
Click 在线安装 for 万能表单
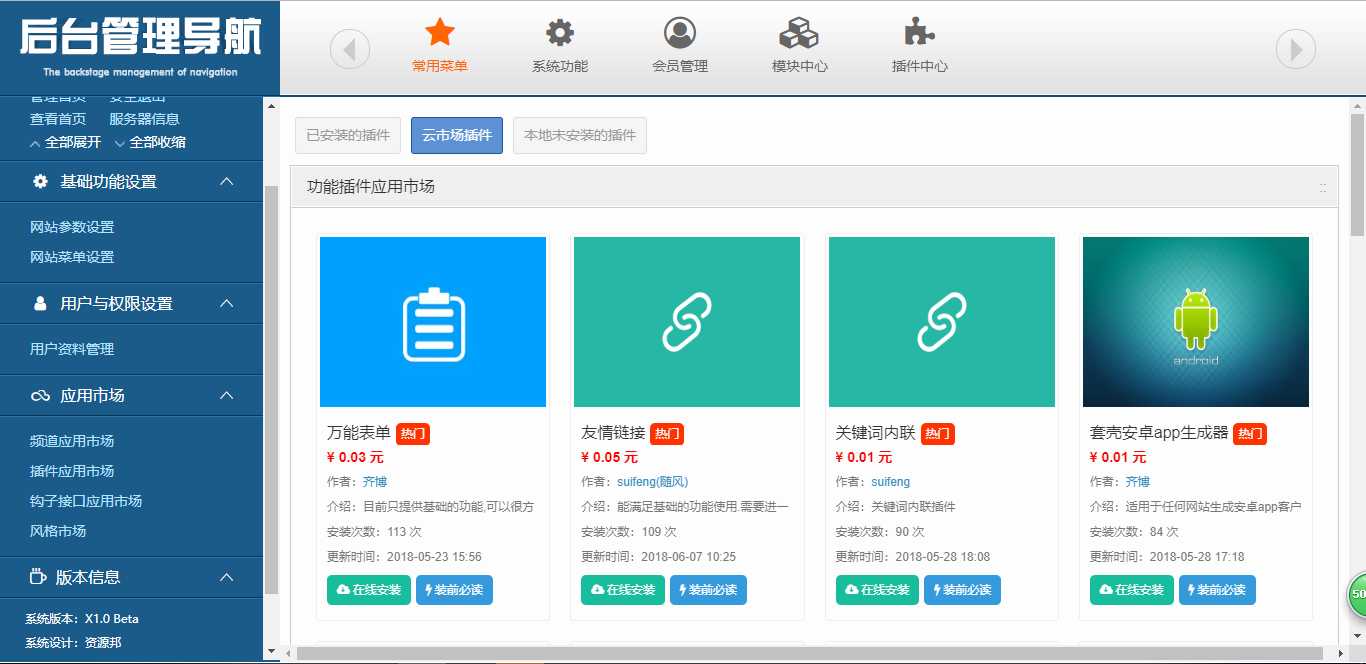(x=368, y=590)
